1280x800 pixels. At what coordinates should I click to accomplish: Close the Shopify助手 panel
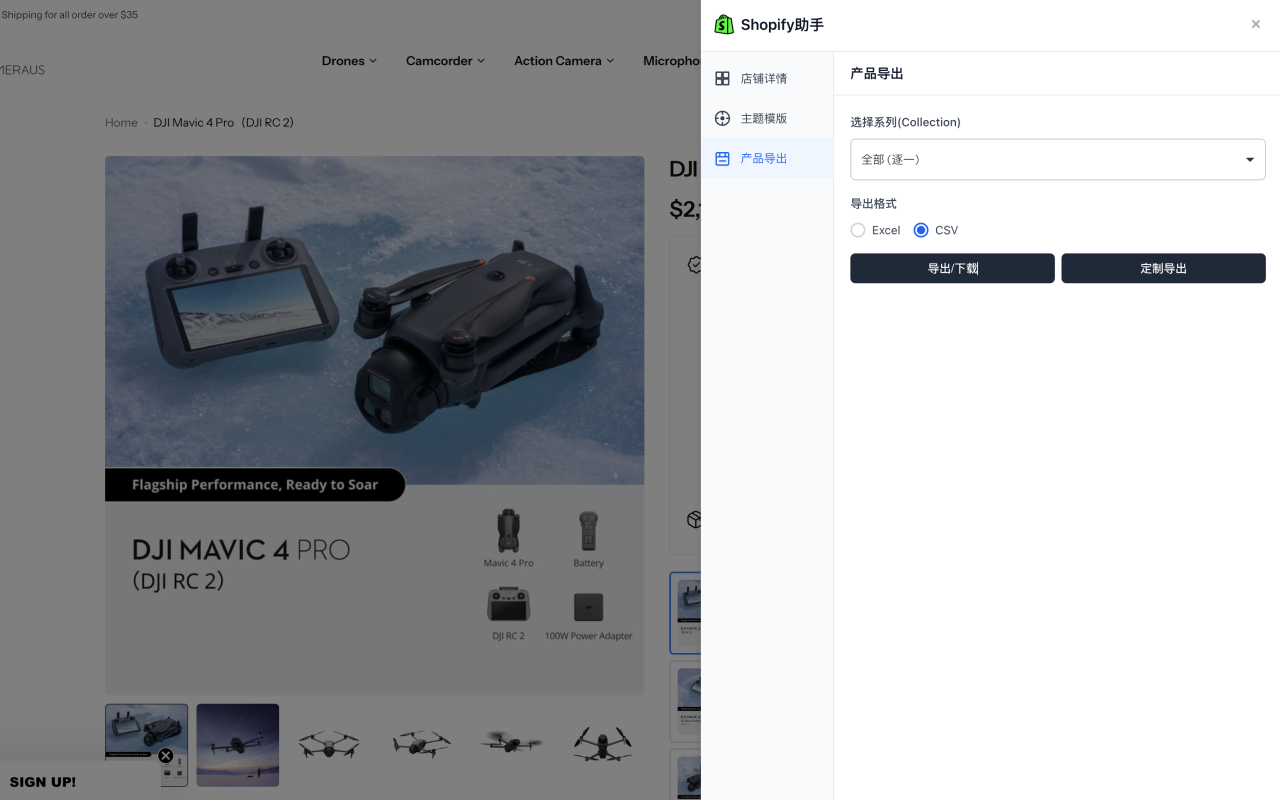[x=1255, y=25]
